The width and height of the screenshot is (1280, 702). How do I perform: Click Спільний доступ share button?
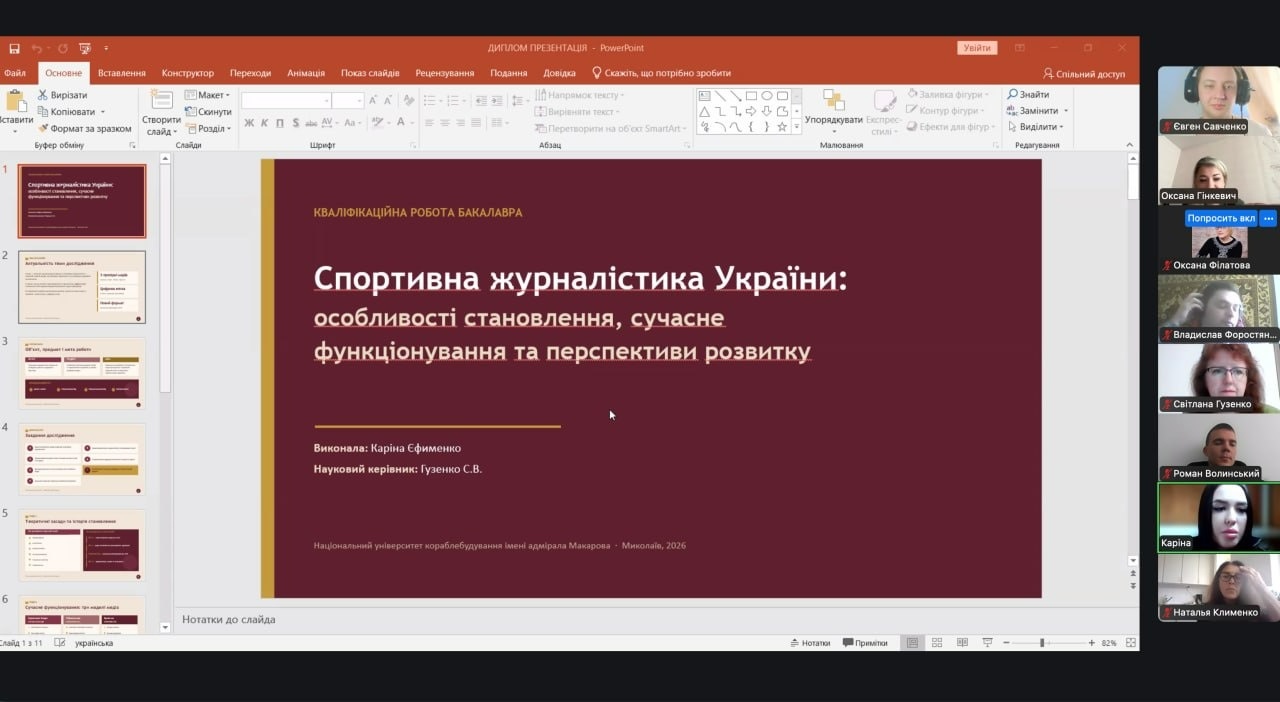(x=1084, y=73)
